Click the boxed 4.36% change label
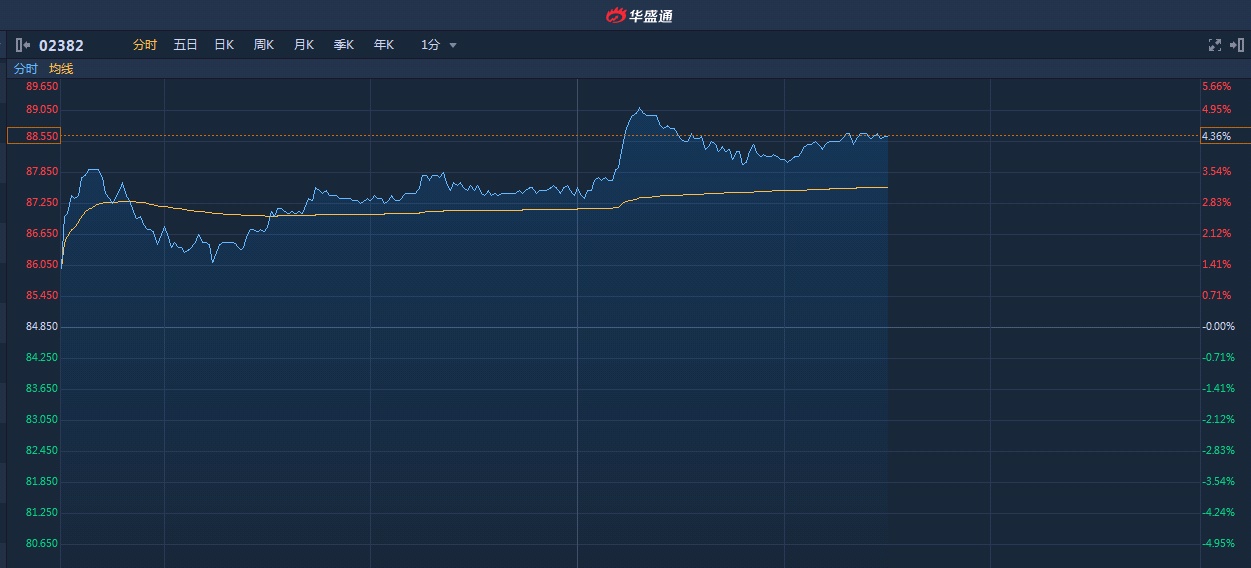The width and height of the screenshot is (1251, 568). click(x=1224, y=136)
